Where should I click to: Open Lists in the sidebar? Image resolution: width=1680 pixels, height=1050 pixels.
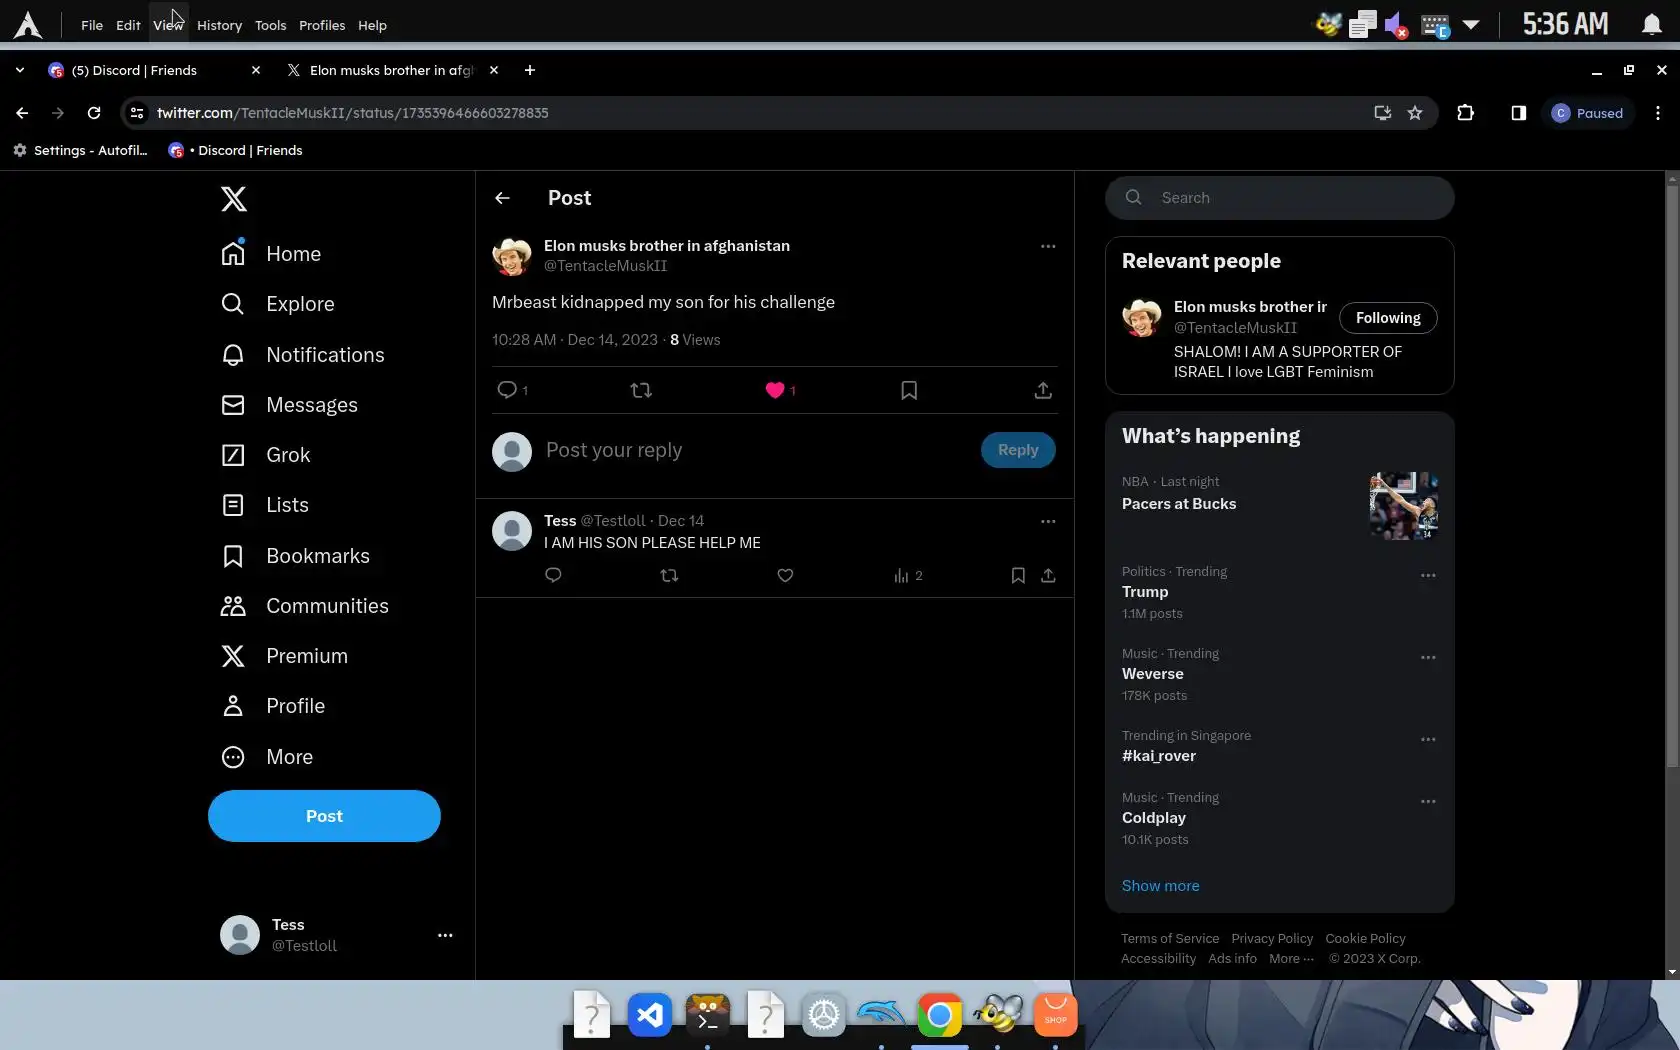coord(264,505)
